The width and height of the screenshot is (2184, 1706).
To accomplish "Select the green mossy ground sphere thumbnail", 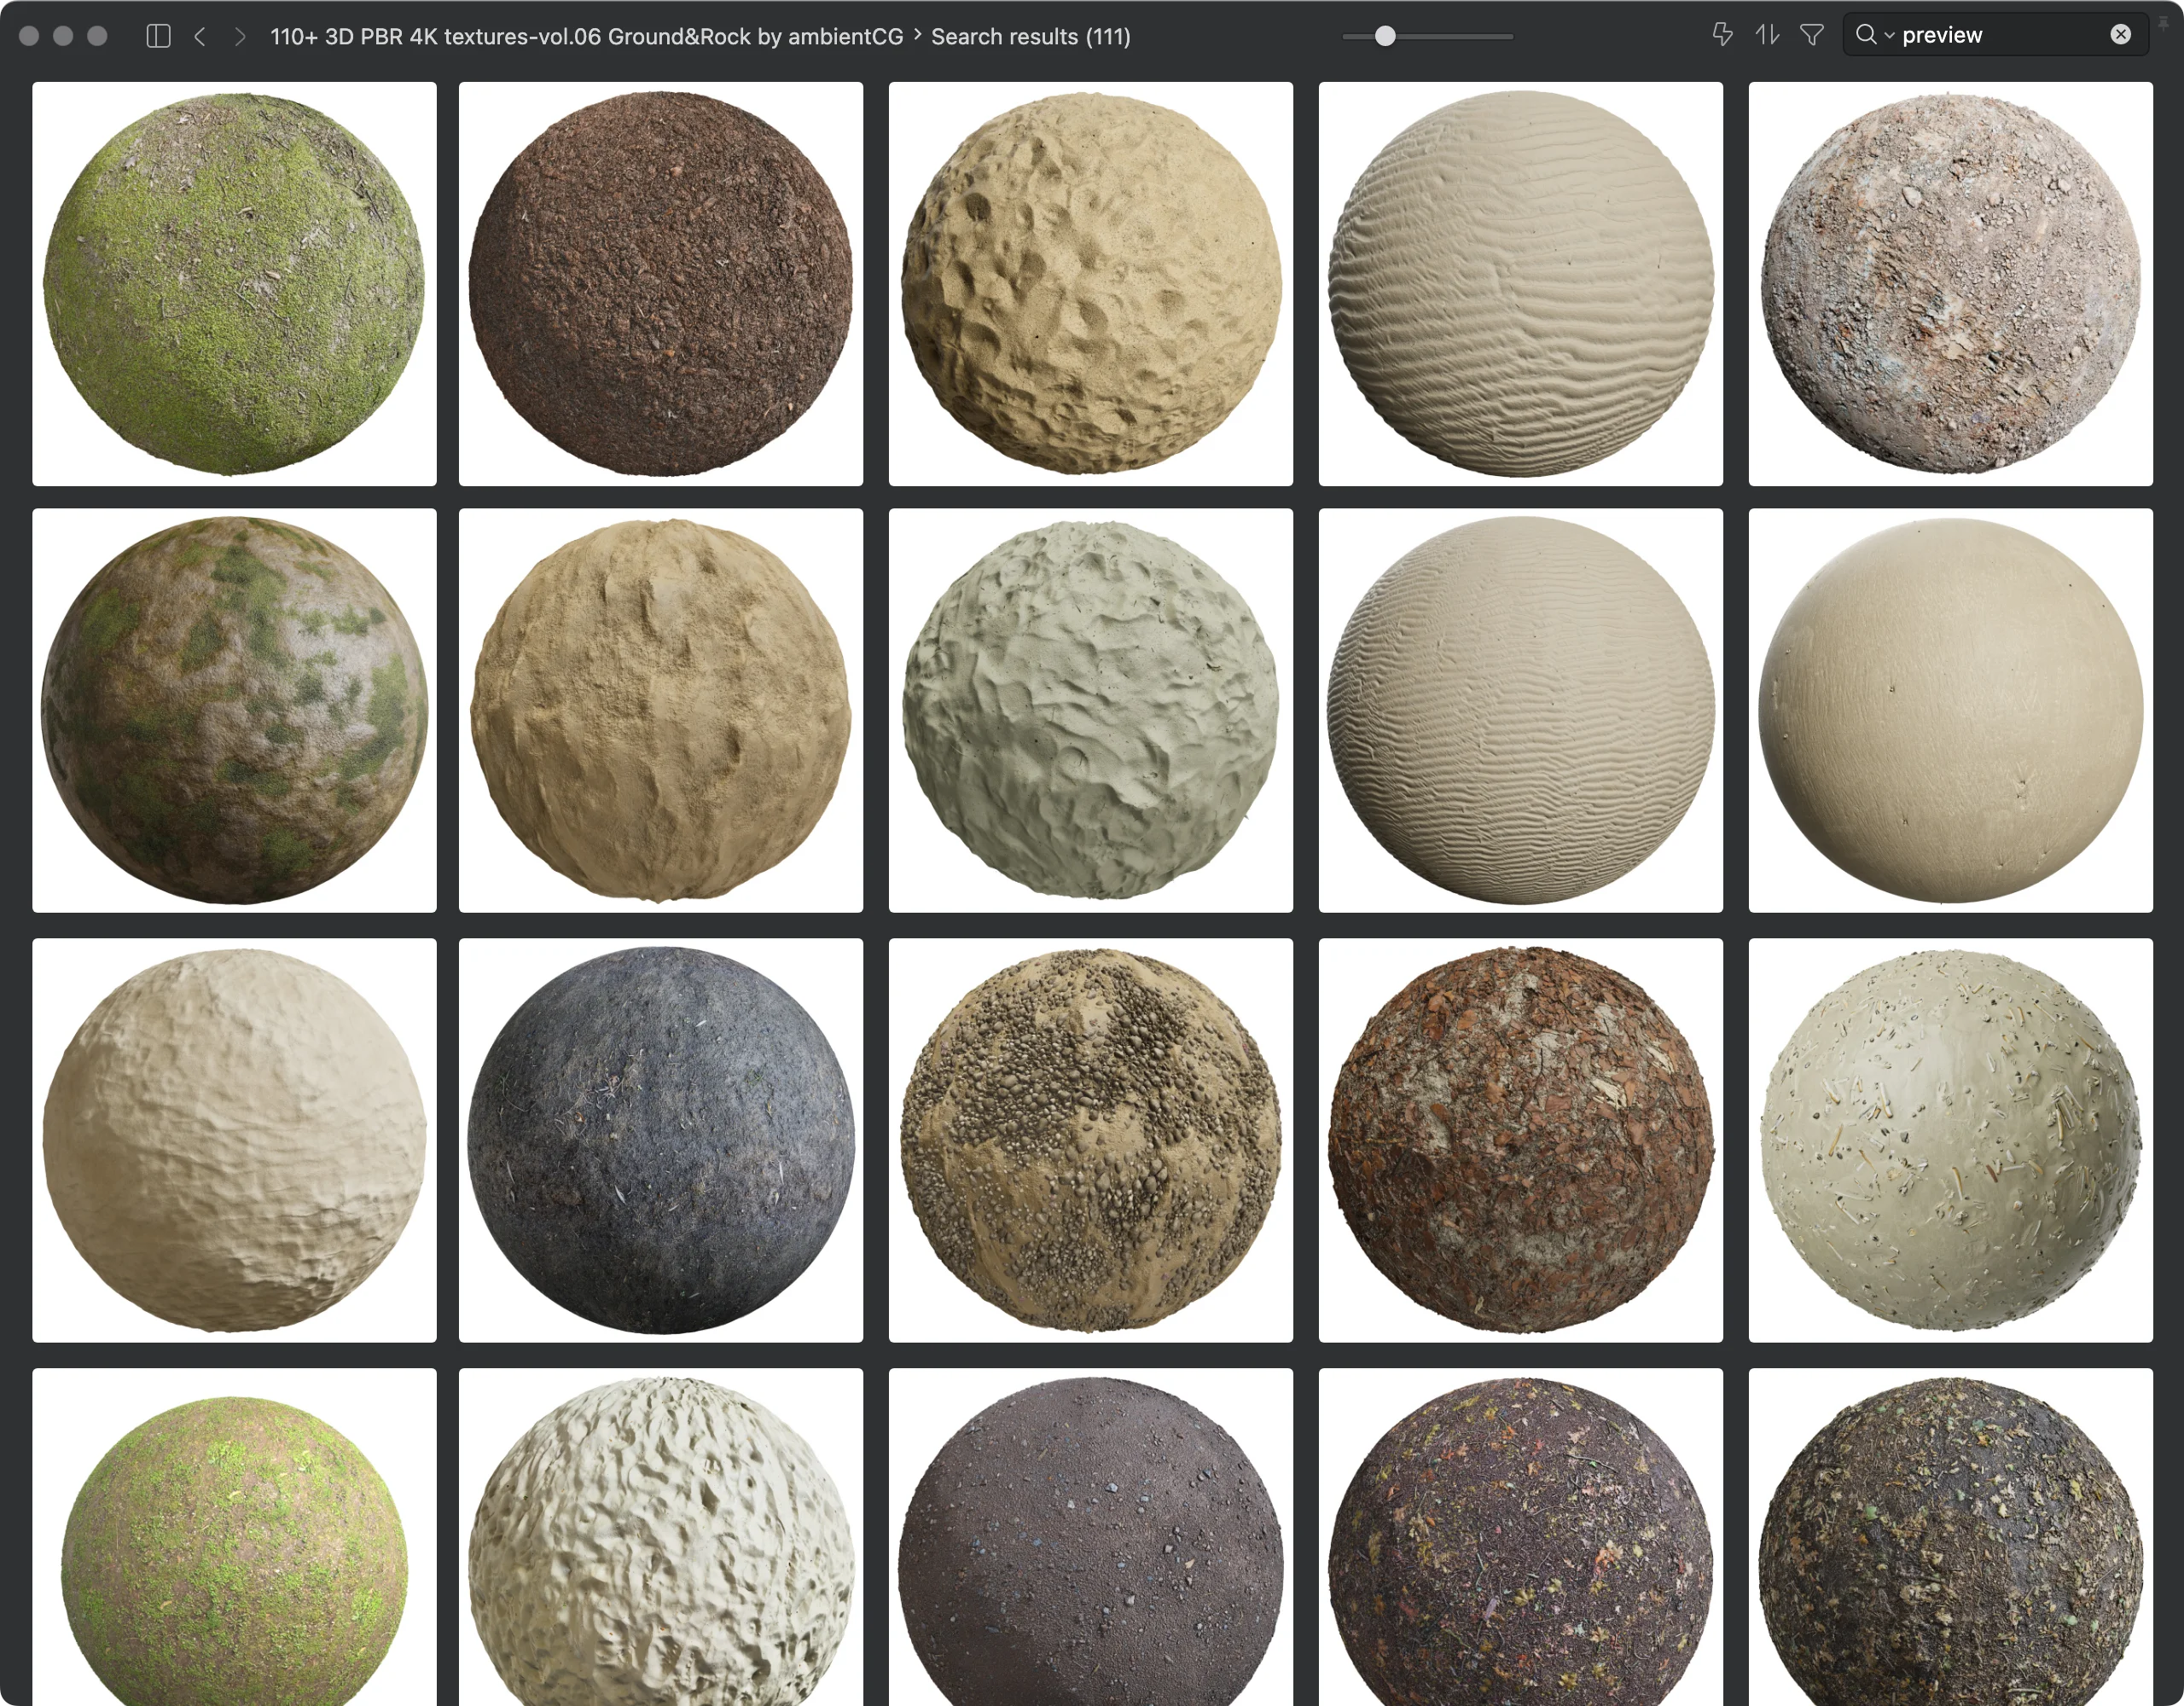I will 234,284.
